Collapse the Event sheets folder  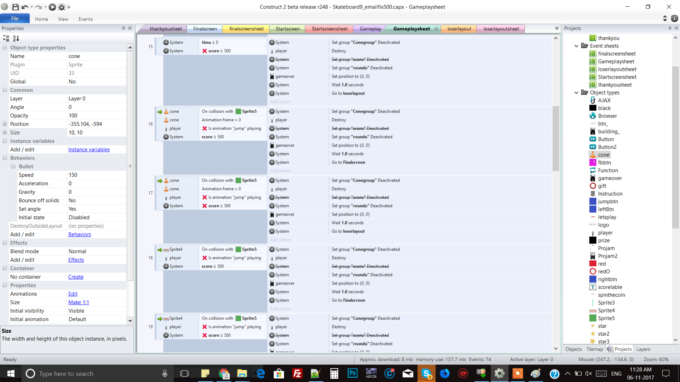point(576,46)
